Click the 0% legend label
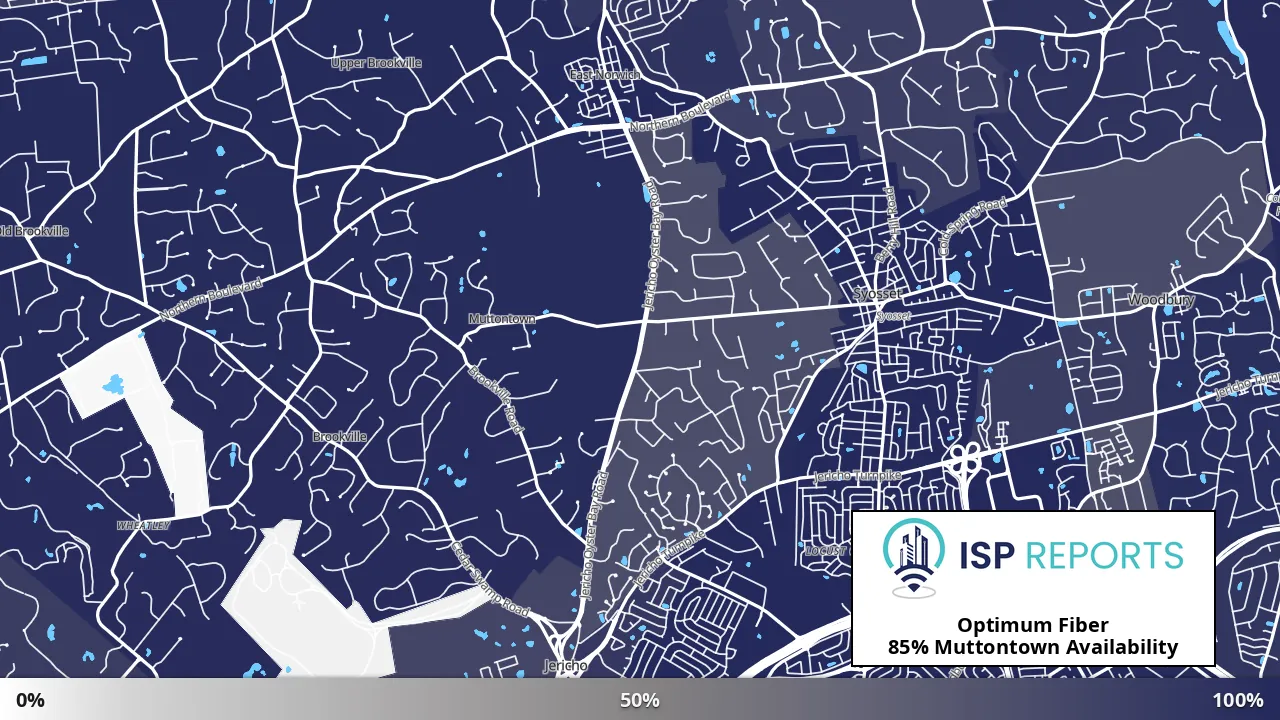Screen dimensions: 1280x720 click(x=30, y=700)
